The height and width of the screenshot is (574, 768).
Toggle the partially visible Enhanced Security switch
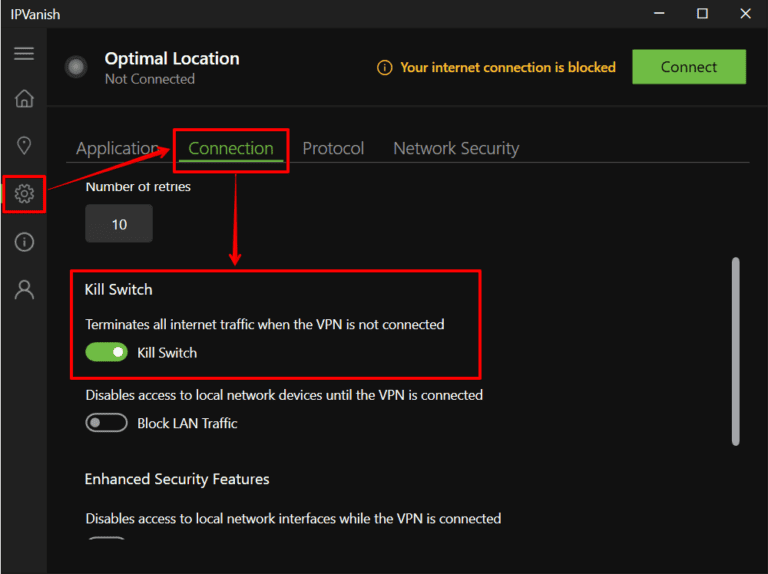(x=106, y=541)
